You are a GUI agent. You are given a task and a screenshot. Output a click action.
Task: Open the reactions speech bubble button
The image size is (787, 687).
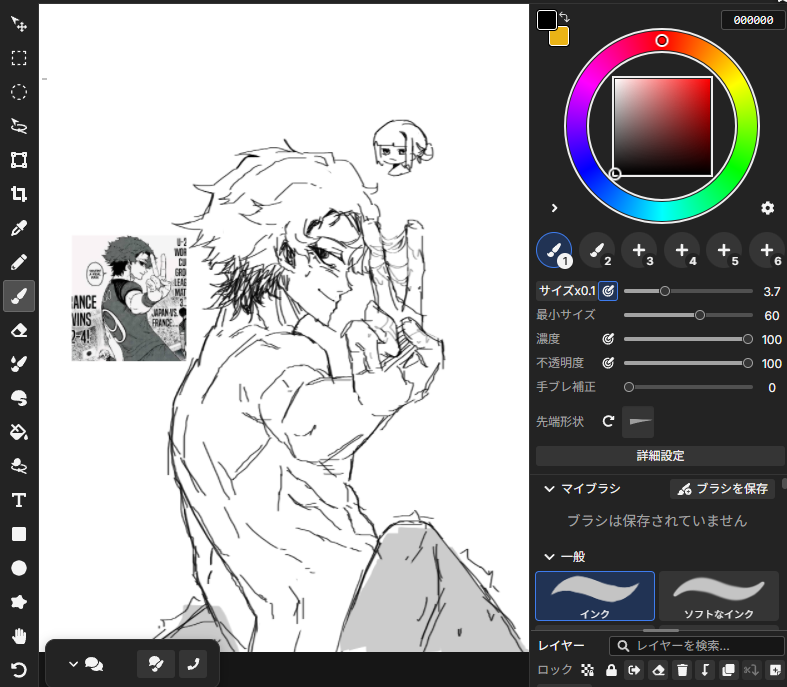(156, 664)
